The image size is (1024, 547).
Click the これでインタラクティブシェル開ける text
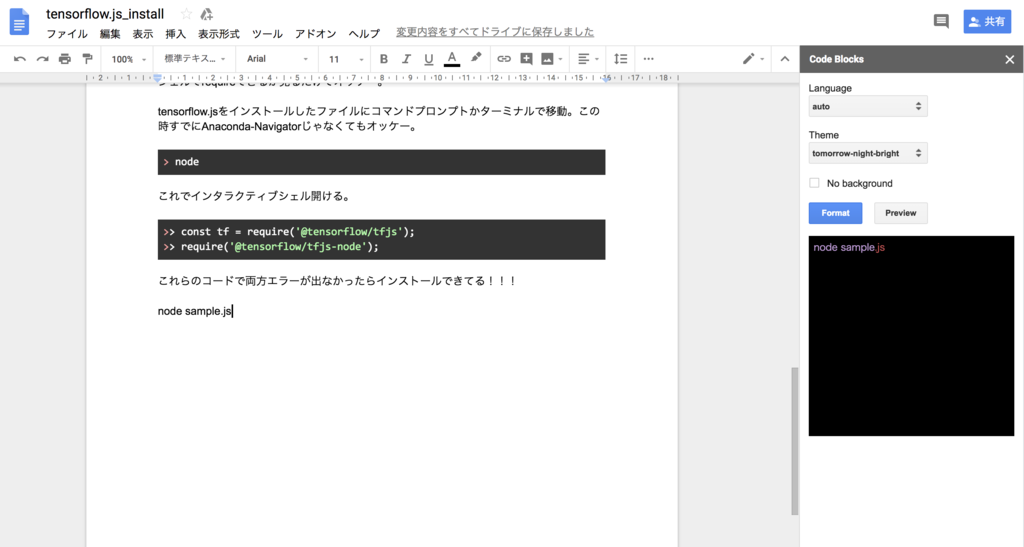254,196
